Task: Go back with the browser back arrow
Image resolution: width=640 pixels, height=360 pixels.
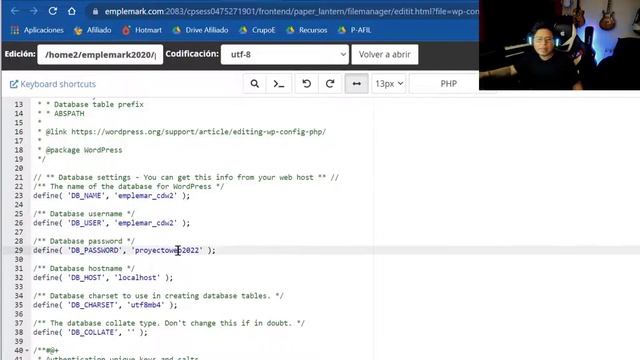Action: pyautogui.click(x=15, y=11)
